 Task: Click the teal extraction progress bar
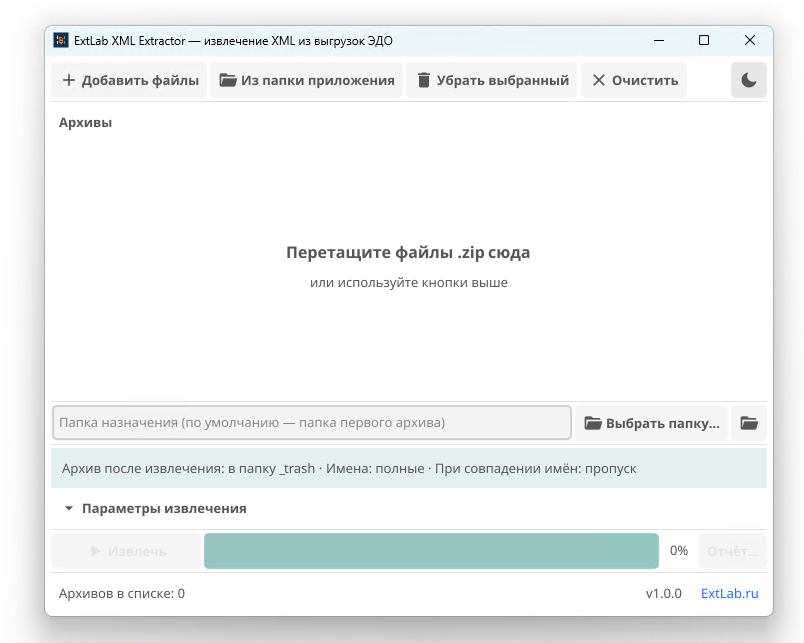point(431,551)
